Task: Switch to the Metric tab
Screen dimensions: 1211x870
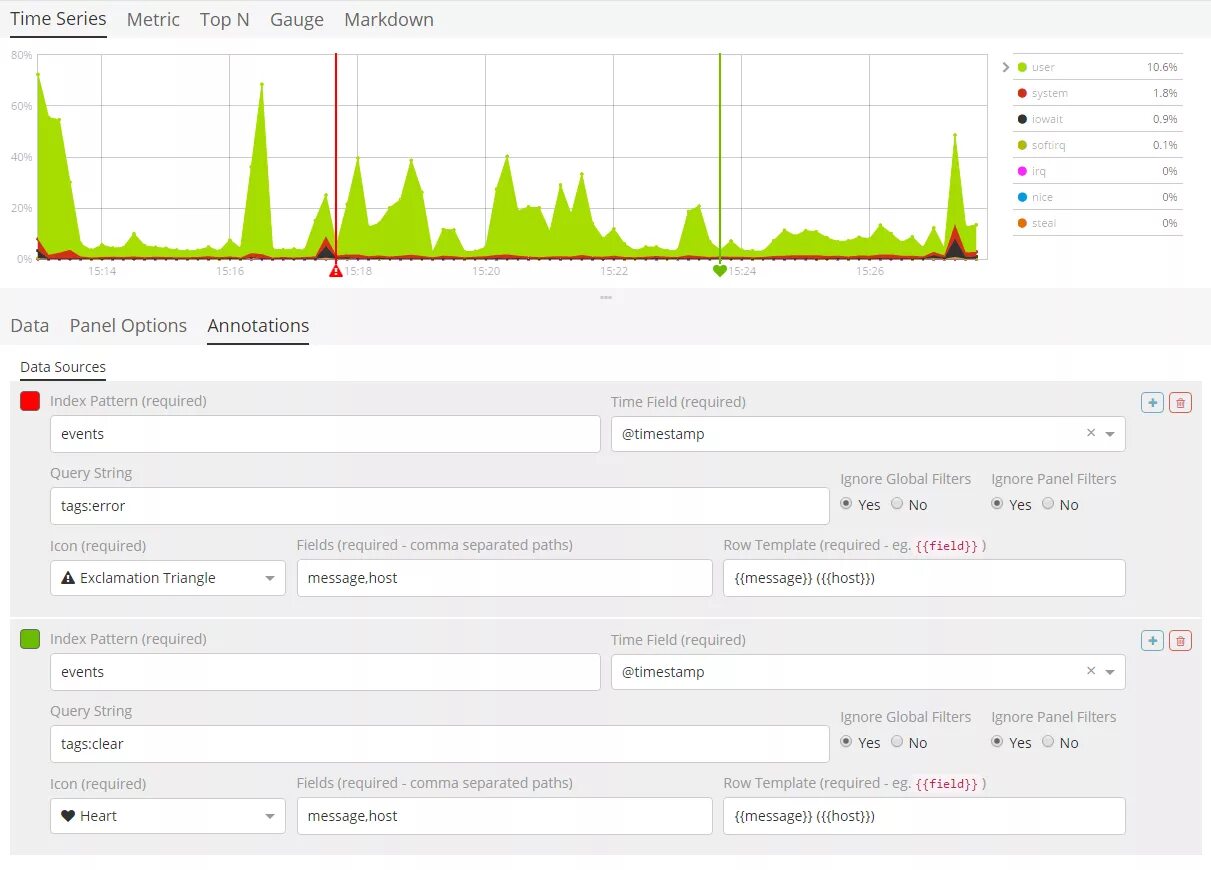Action: point(153,20)
